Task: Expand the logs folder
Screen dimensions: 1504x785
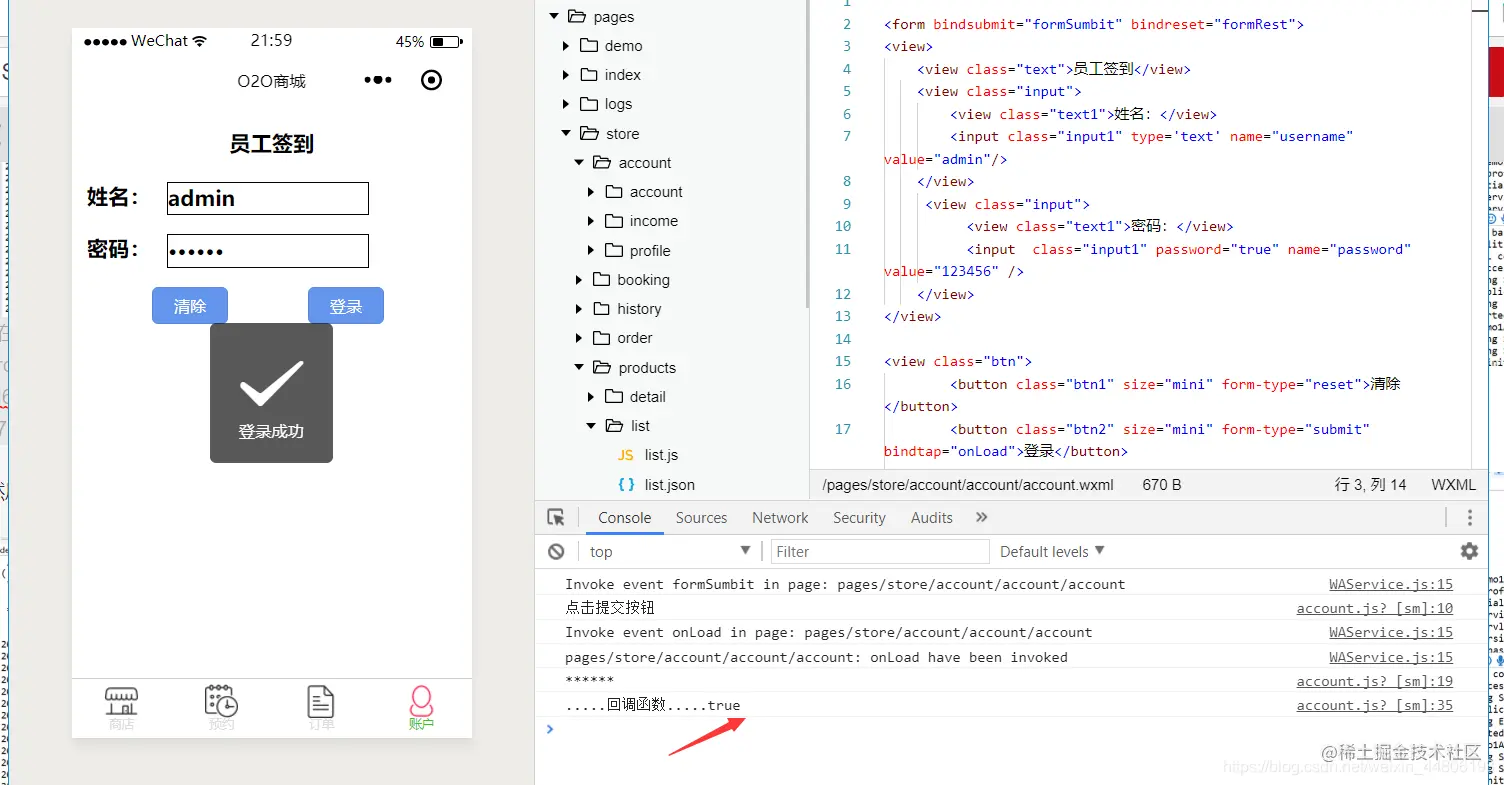Action: point(566,104)
